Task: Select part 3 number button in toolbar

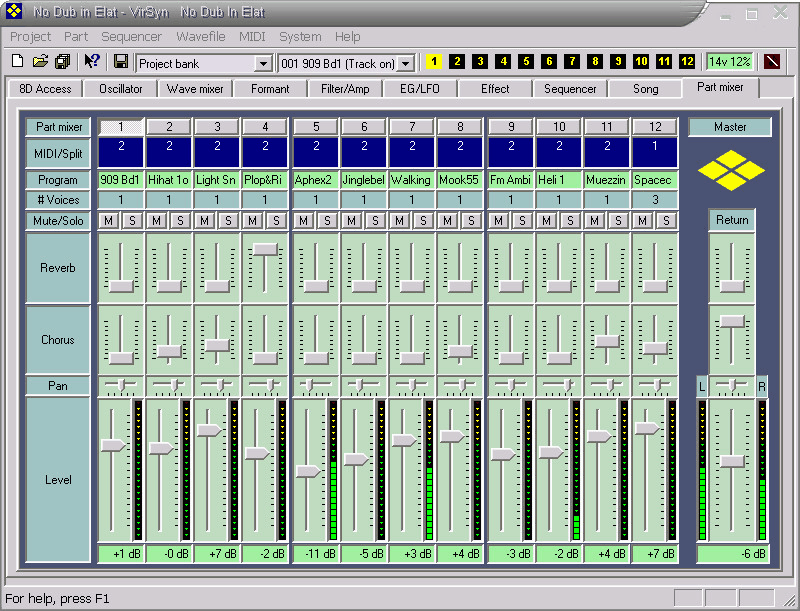Action: (x=480, y=62)
